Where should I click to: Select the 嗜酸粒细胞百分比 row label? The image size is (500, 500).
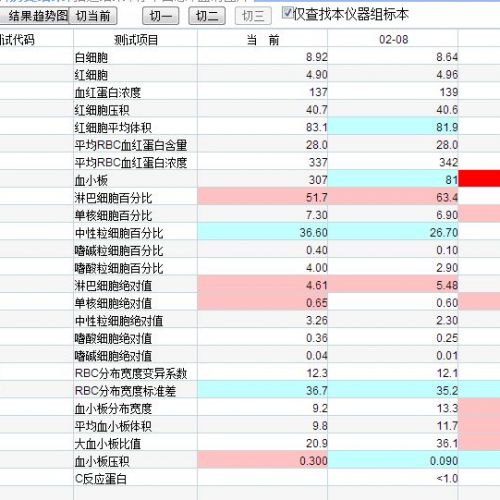[x=119, y=268]
